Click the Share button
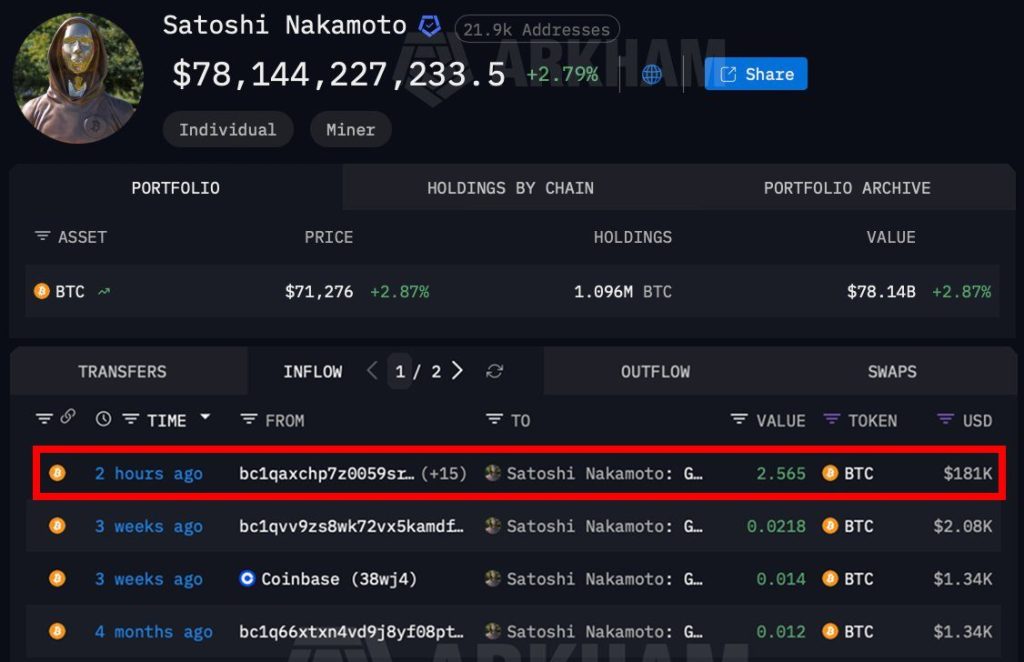1024x662 pixels. tap(756, 74)
